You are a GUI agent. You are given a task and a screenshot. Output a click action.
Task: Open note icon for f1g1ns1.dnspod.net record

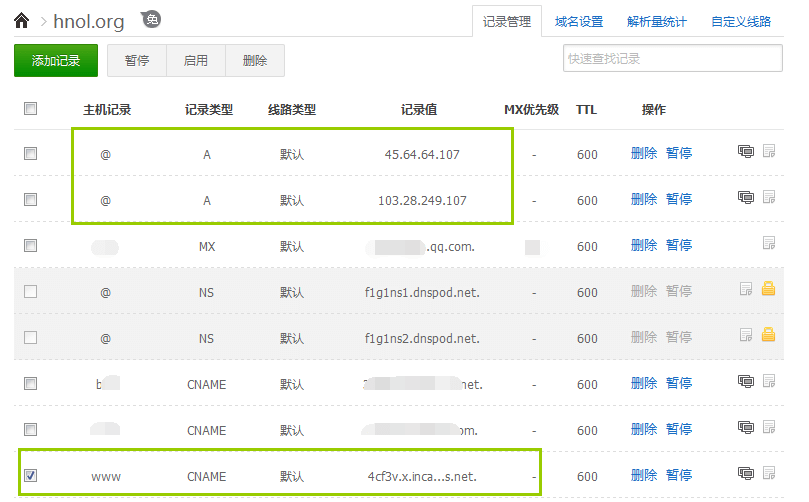click(746, 289)
